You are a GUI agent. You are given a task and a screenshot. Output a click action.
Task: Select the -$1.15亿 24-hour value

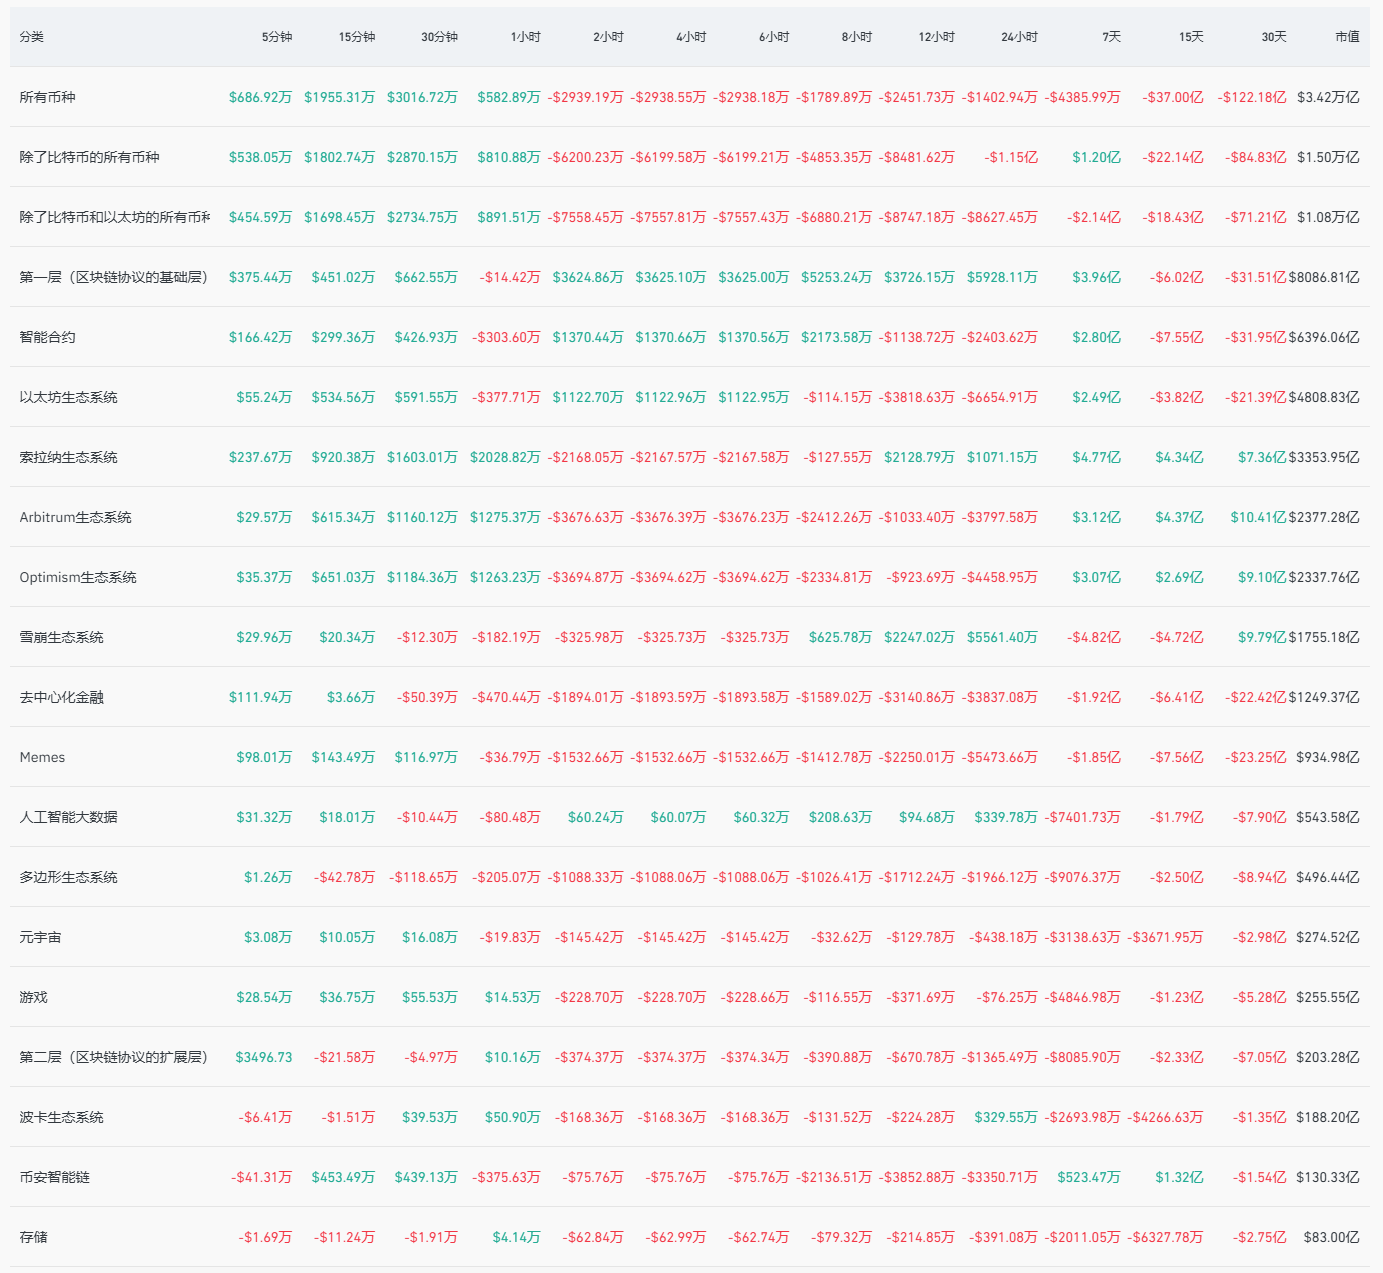pyautogui.click(x=1011, y=157)
